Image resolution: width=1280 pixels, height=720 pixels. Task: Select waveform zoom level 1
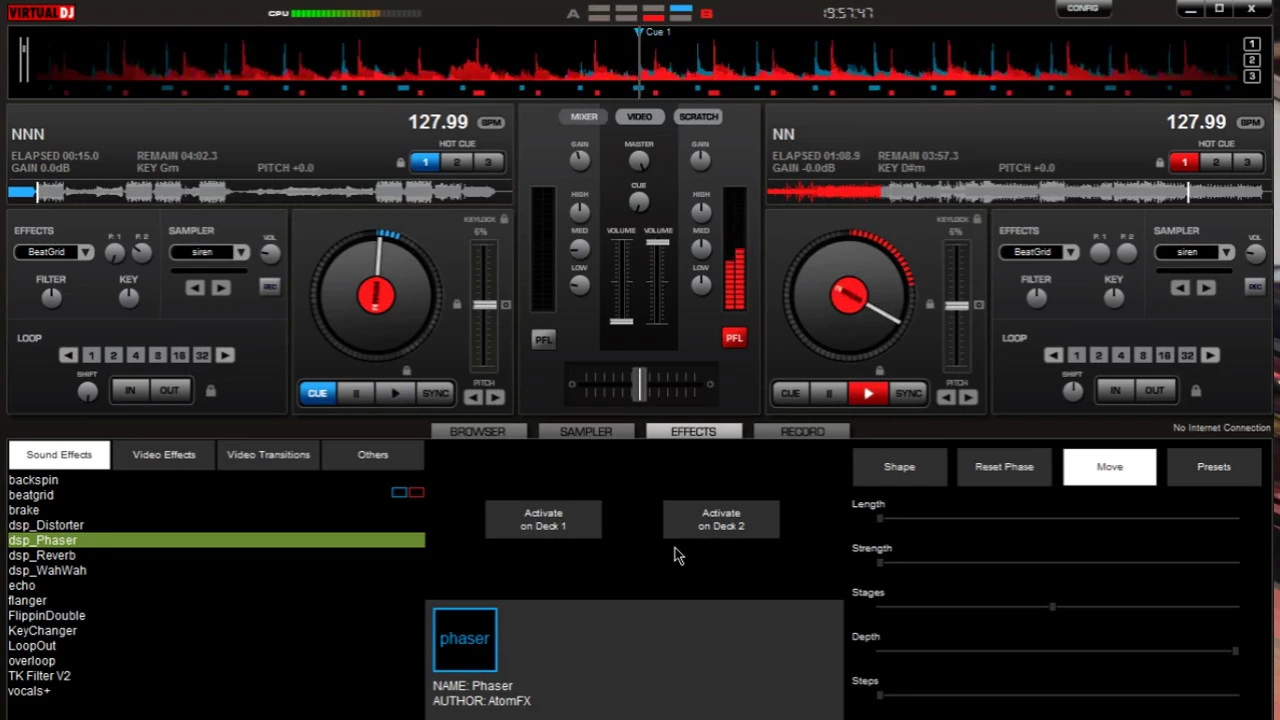click(1251, 45)
